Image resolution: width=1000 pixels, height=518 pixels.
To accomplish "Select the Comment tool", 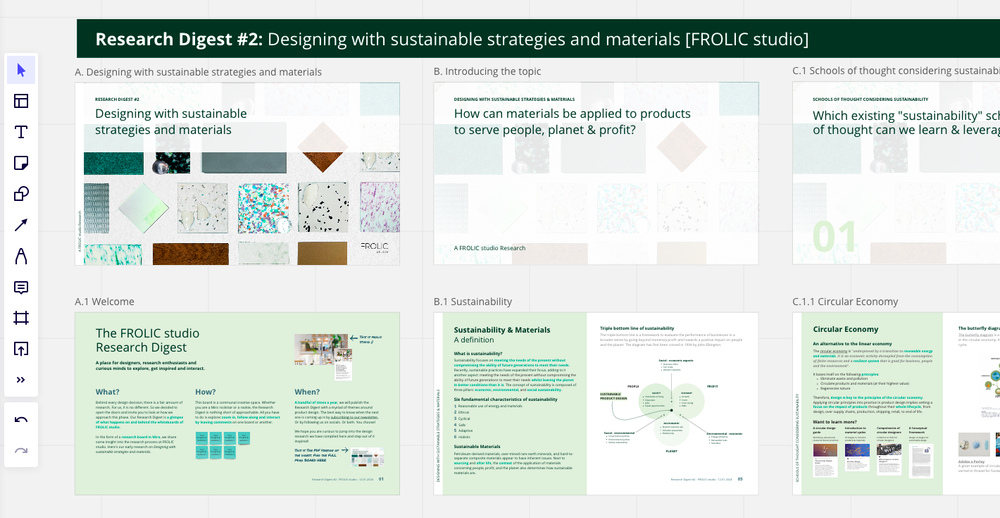I will click(21, 287).
